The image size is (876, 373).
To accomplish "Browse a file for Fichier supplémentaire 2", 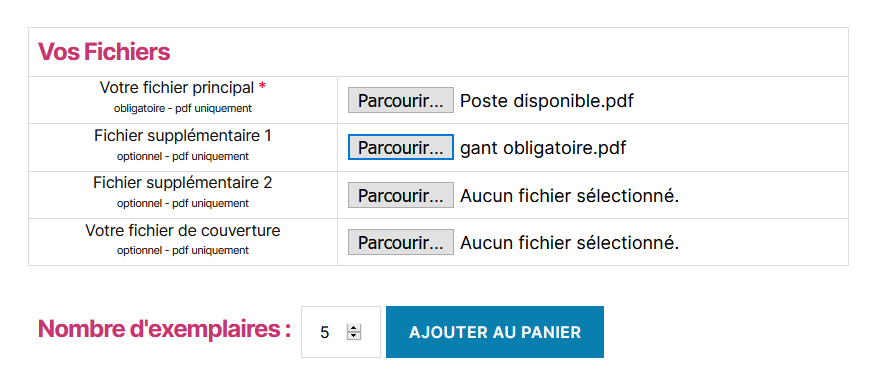I will [x=401, y=195].
